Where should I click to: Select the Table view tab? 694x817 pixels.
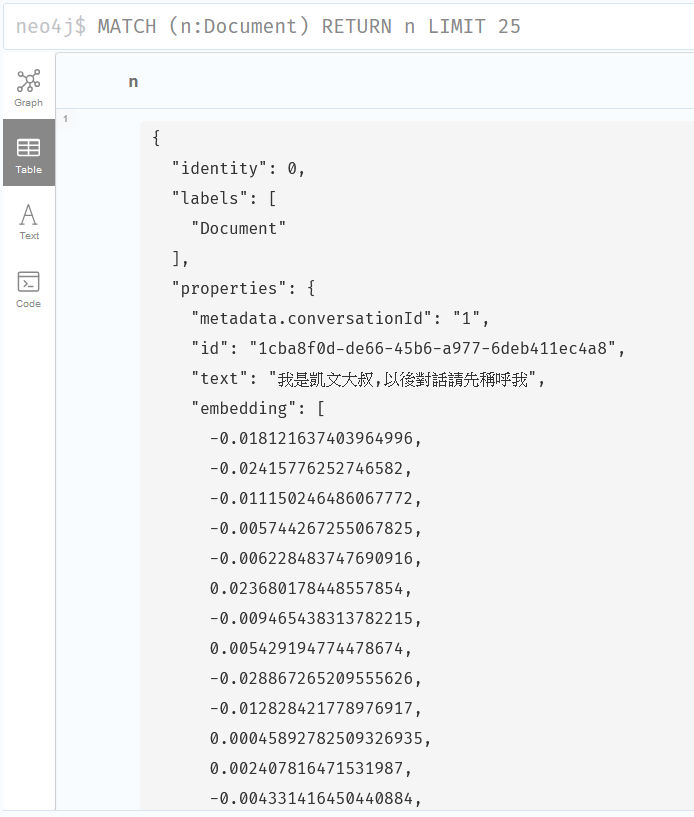click(x=29, y=153)
